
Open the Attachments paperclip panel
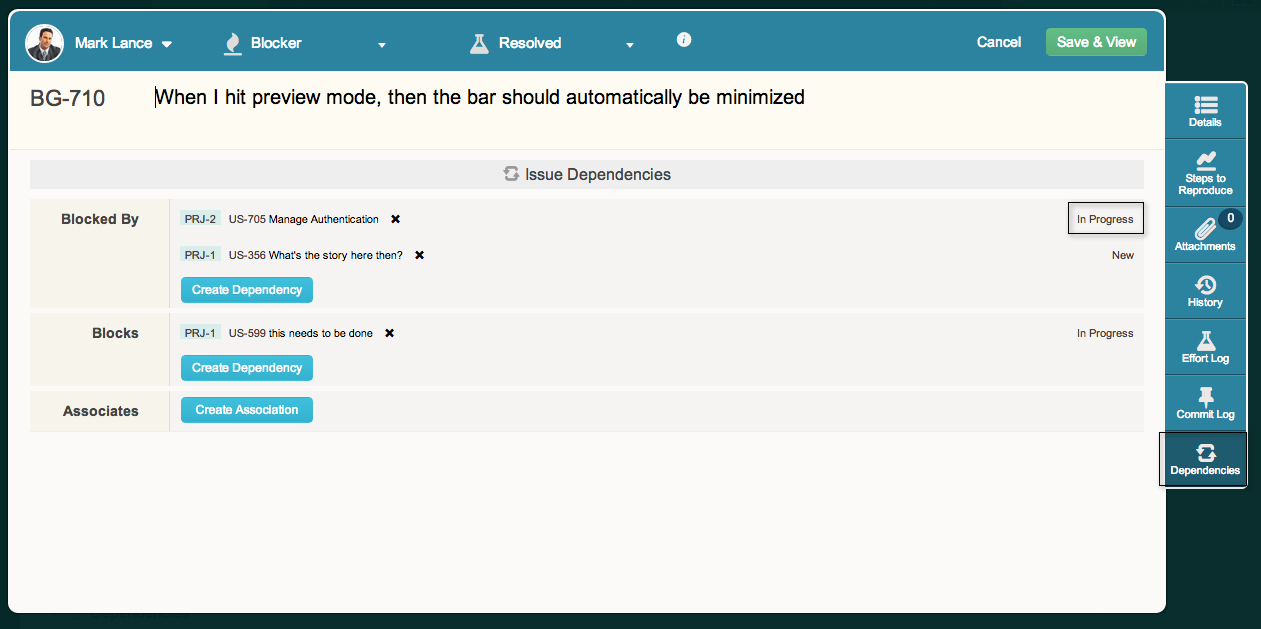[x=1205, y=234]
